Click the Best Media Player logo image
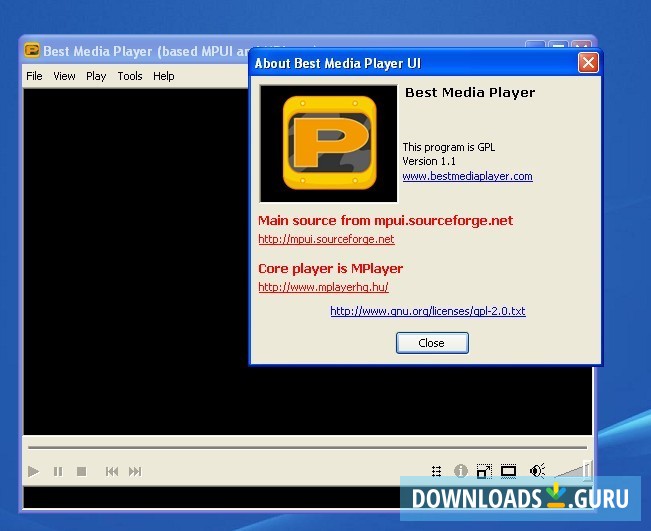This screenshot has width=651, height=531. 328,144
